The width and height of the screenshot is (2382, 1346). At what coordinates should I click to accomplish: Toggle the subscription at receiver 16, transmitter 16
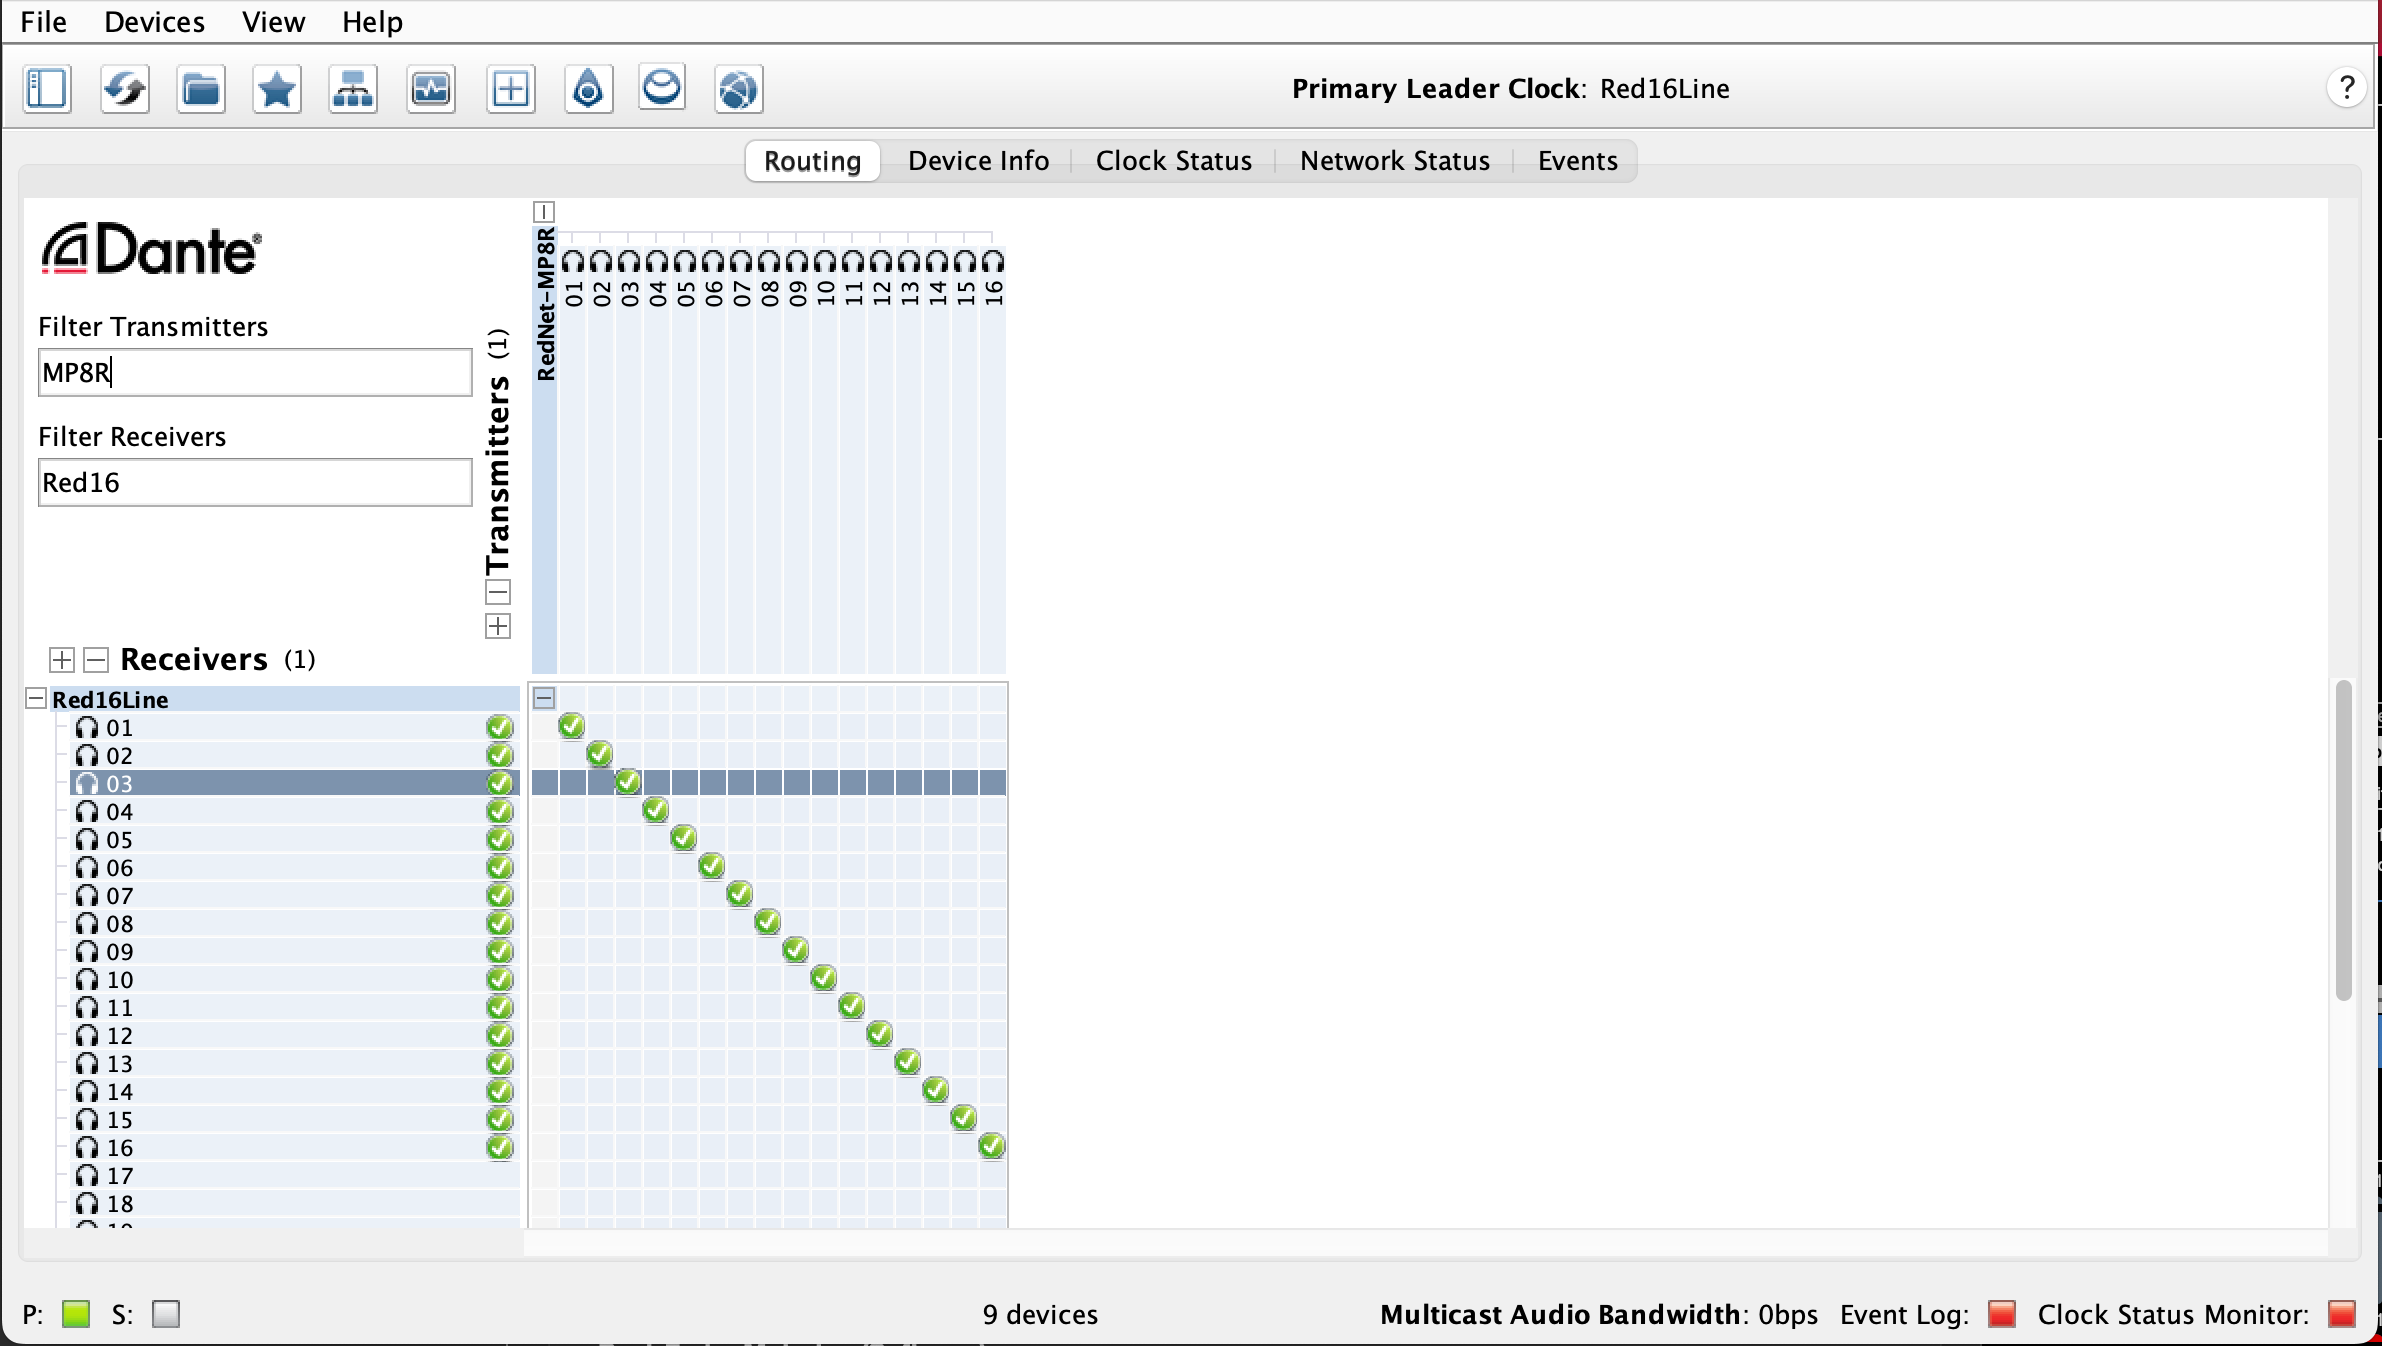[991, 1145]
